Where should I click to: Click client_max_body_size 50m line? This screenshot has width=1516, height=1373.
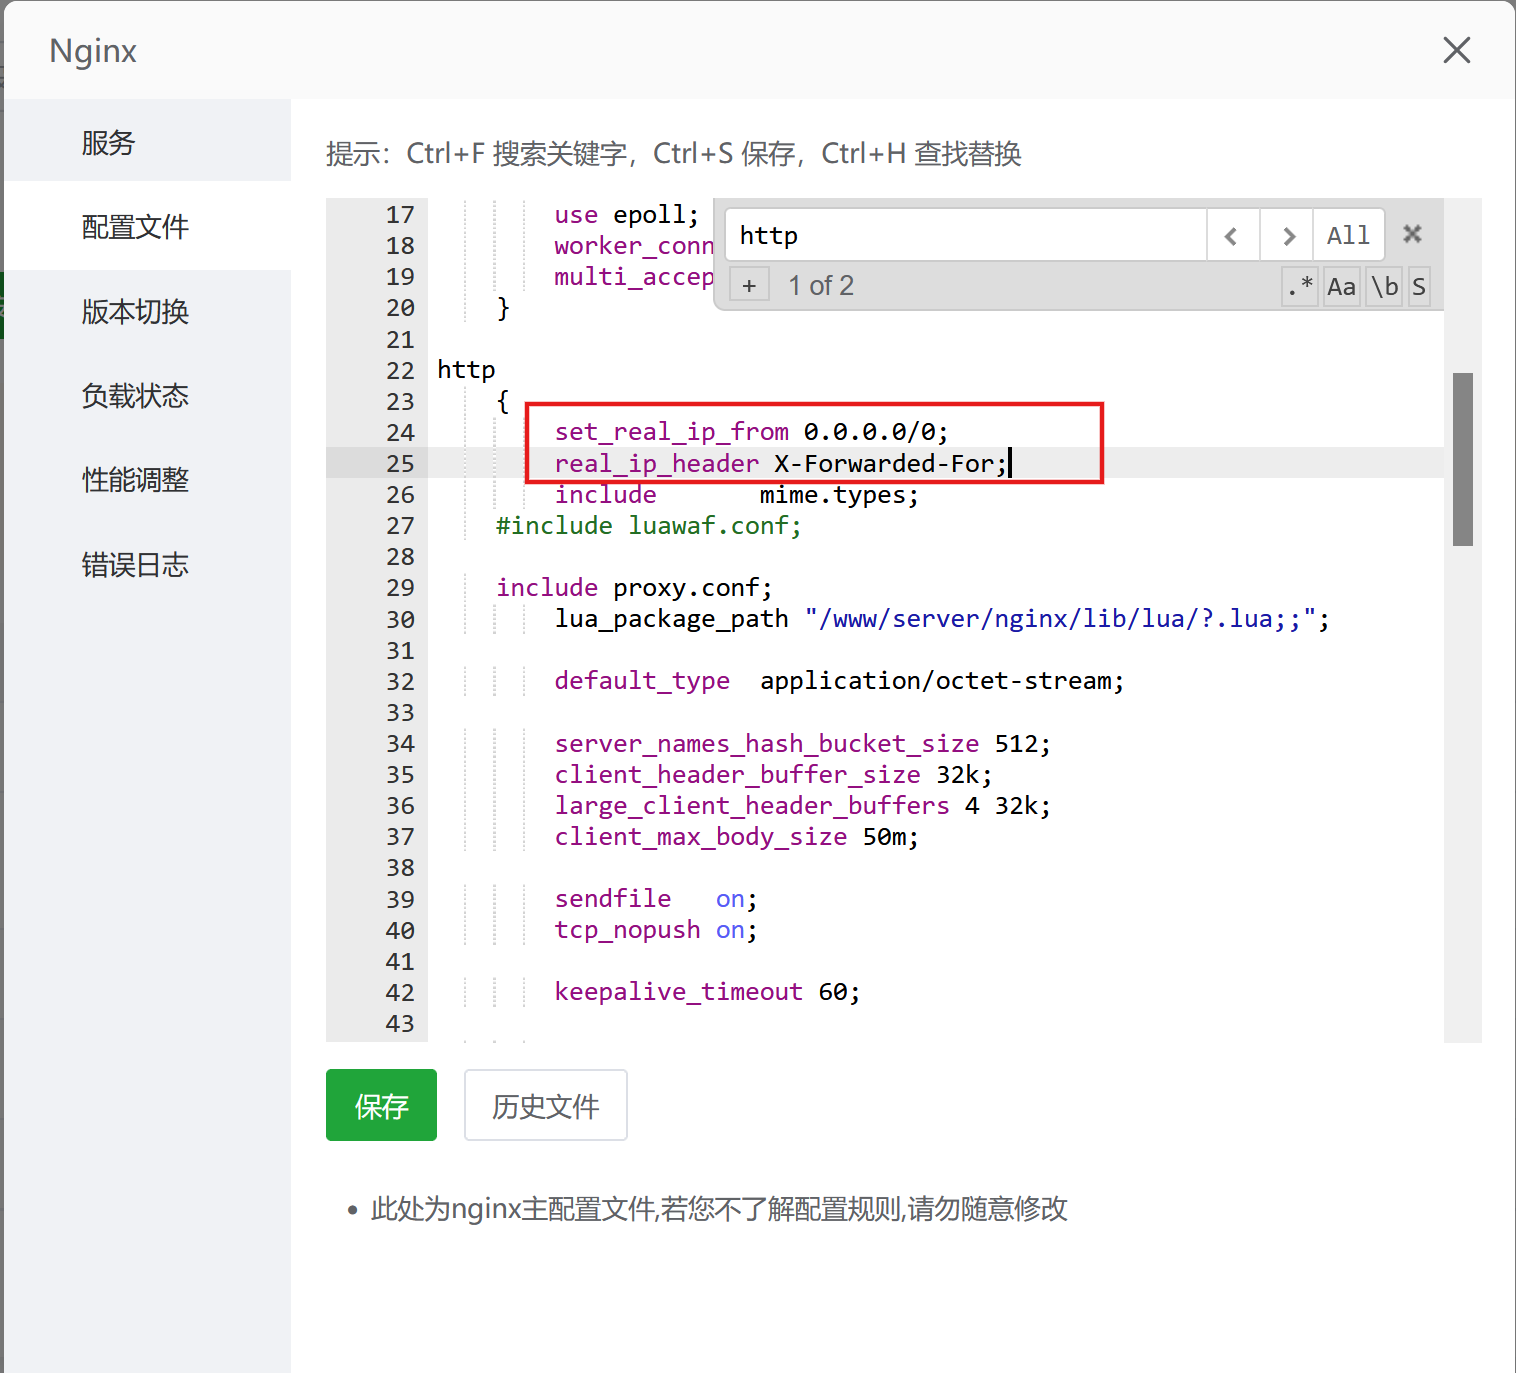(x=736, y=837)
